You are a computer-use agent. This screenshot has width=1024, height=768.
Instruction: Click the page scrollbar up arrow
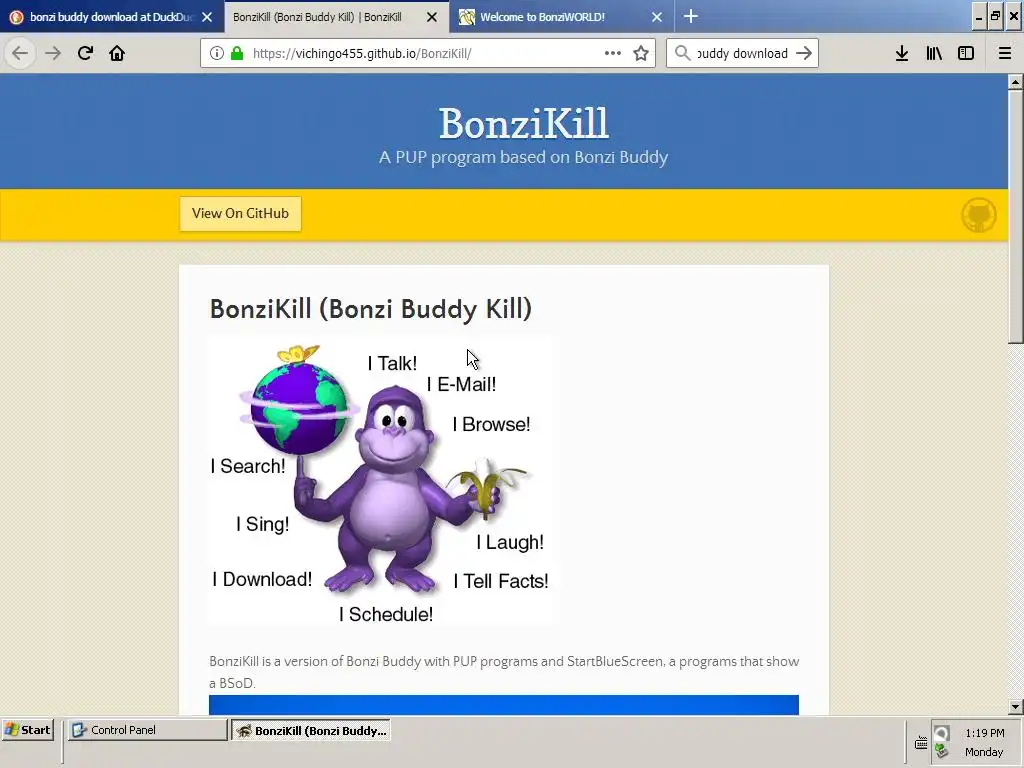pyautogui.click(x=1015, y=82)
